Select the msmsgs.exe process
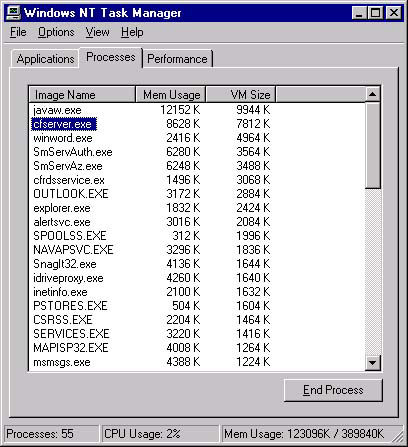 [62, 362]
